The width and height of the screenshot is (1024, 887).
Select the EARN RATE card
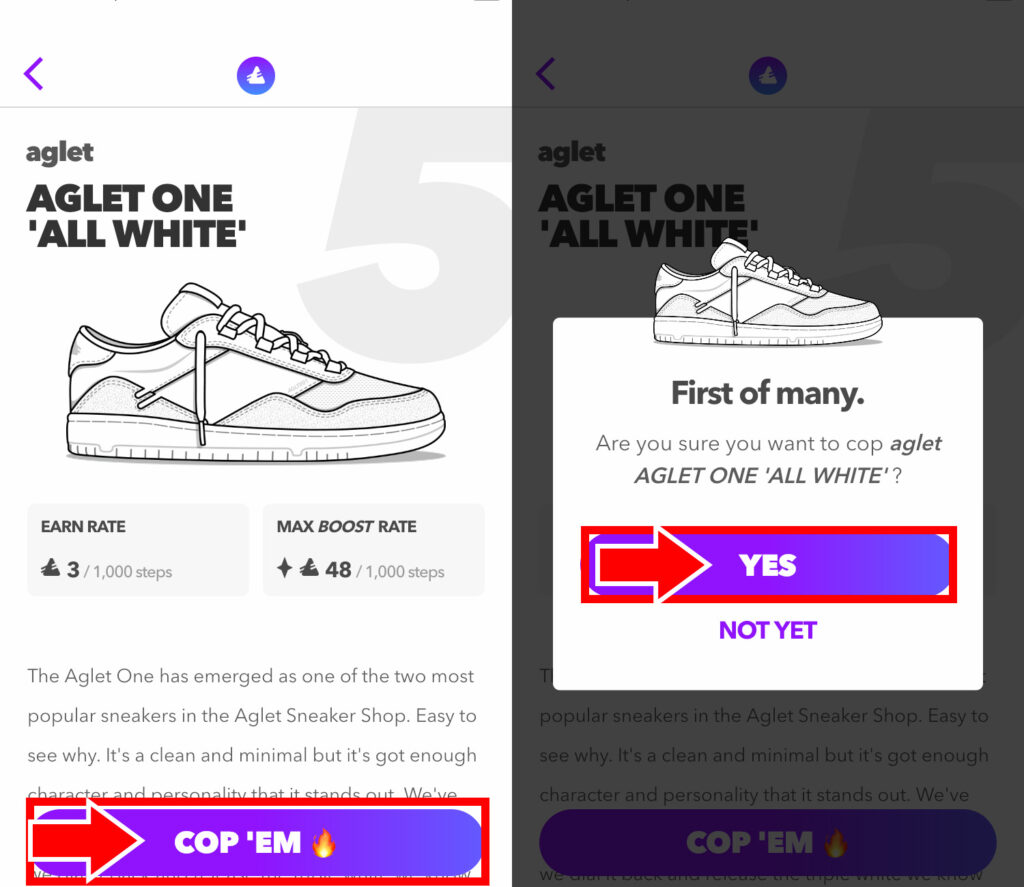138,550
